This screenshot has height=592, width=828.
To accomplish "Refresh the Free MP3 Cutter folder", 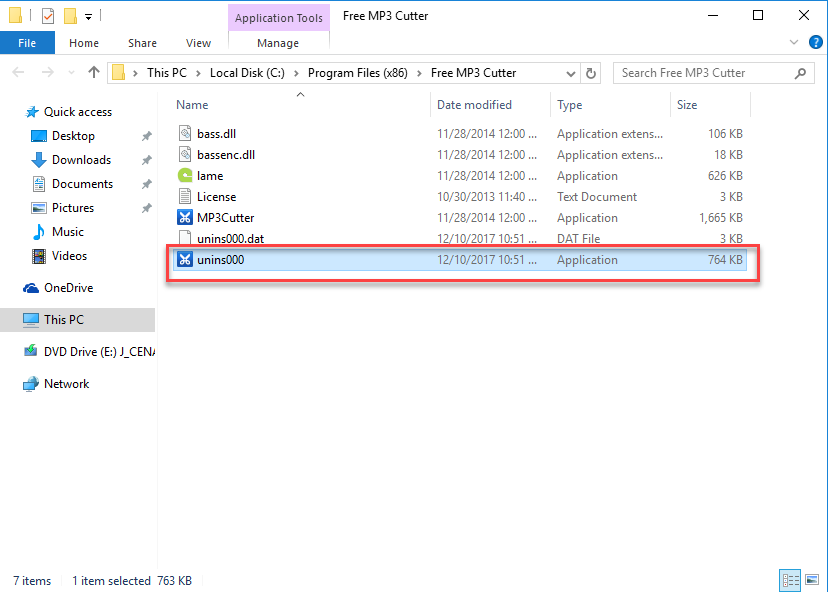I will coord(591,73).
